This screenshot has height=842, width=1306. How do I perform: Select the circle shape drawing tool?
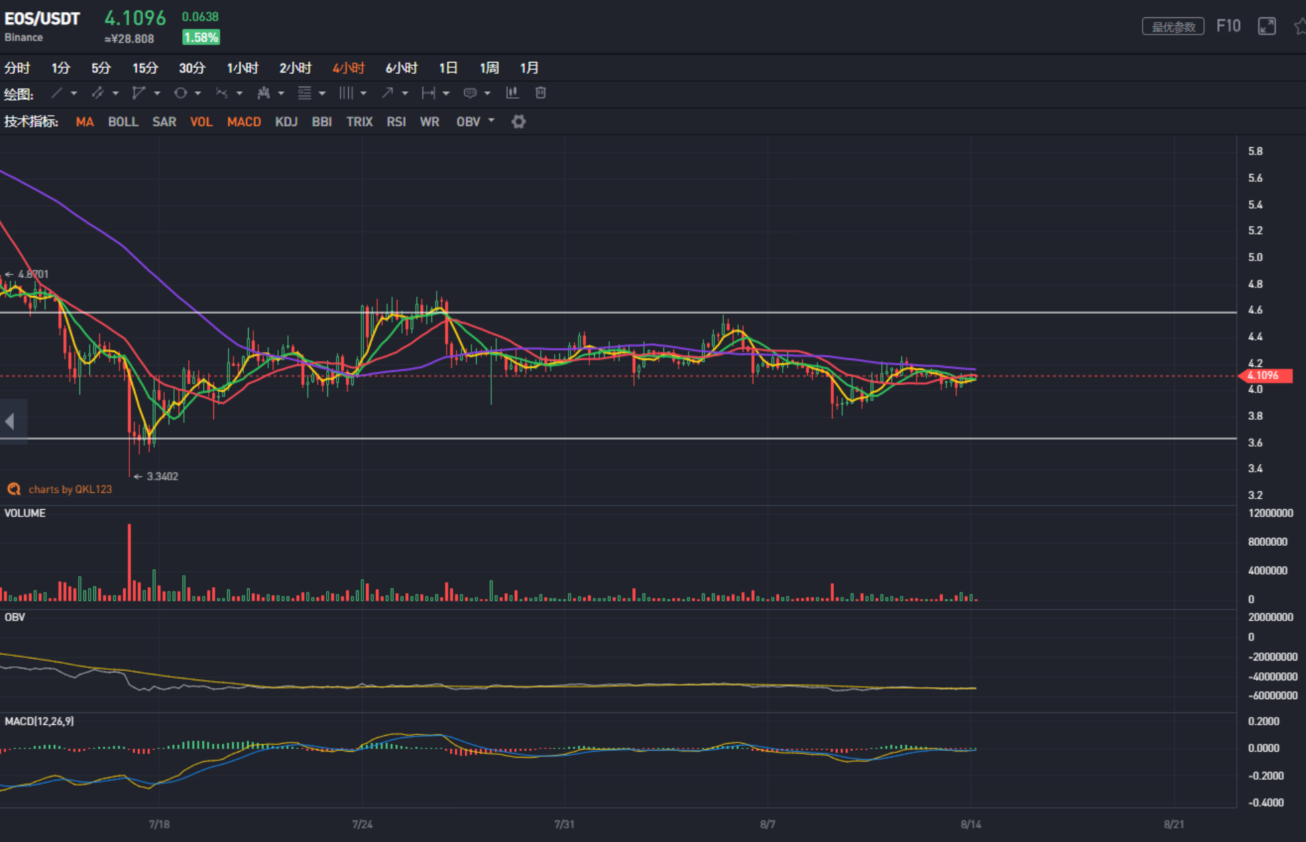pyautogui.click(x=181, y=93)
